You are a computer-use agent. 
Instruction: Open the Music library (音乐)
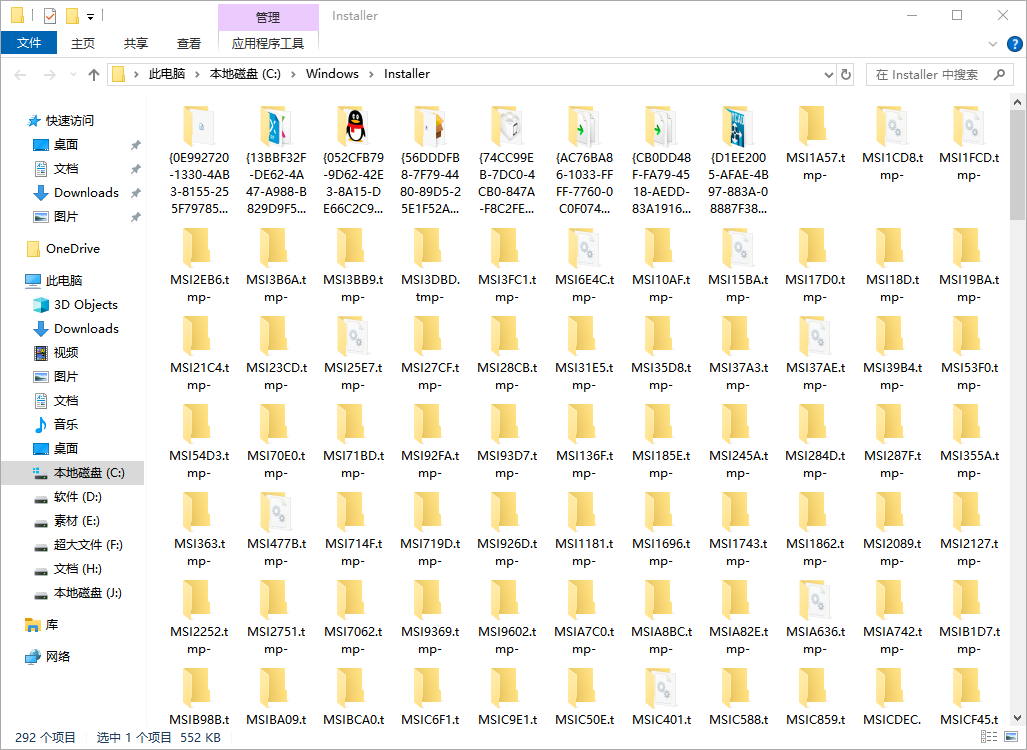point(56,424)
